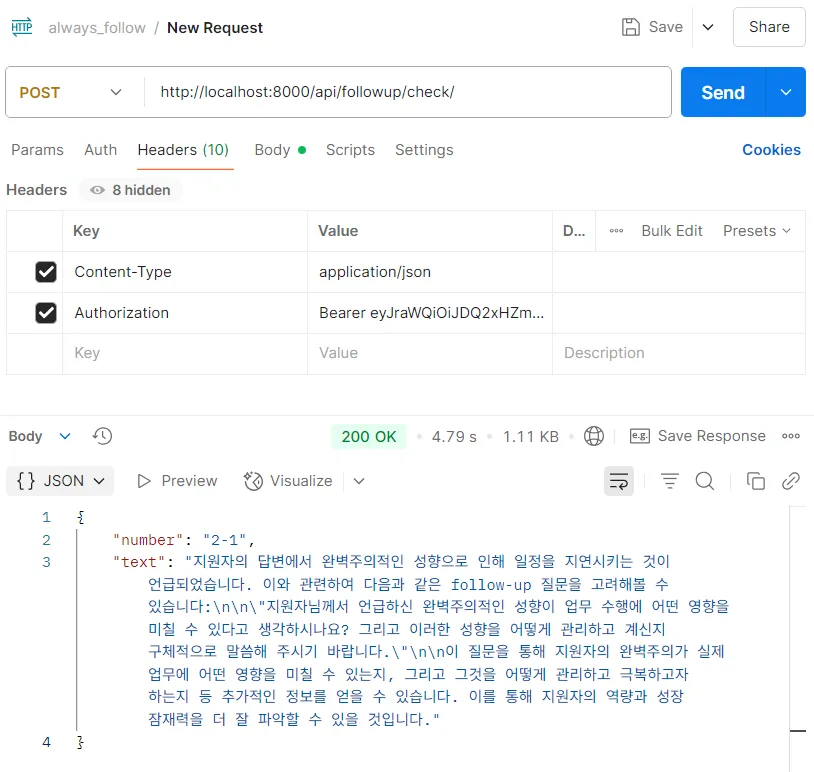Image resolution: width=814 pixels, height=772 pixels.
Task: Switch to the Params tab
Action: (x=37, y=150)
